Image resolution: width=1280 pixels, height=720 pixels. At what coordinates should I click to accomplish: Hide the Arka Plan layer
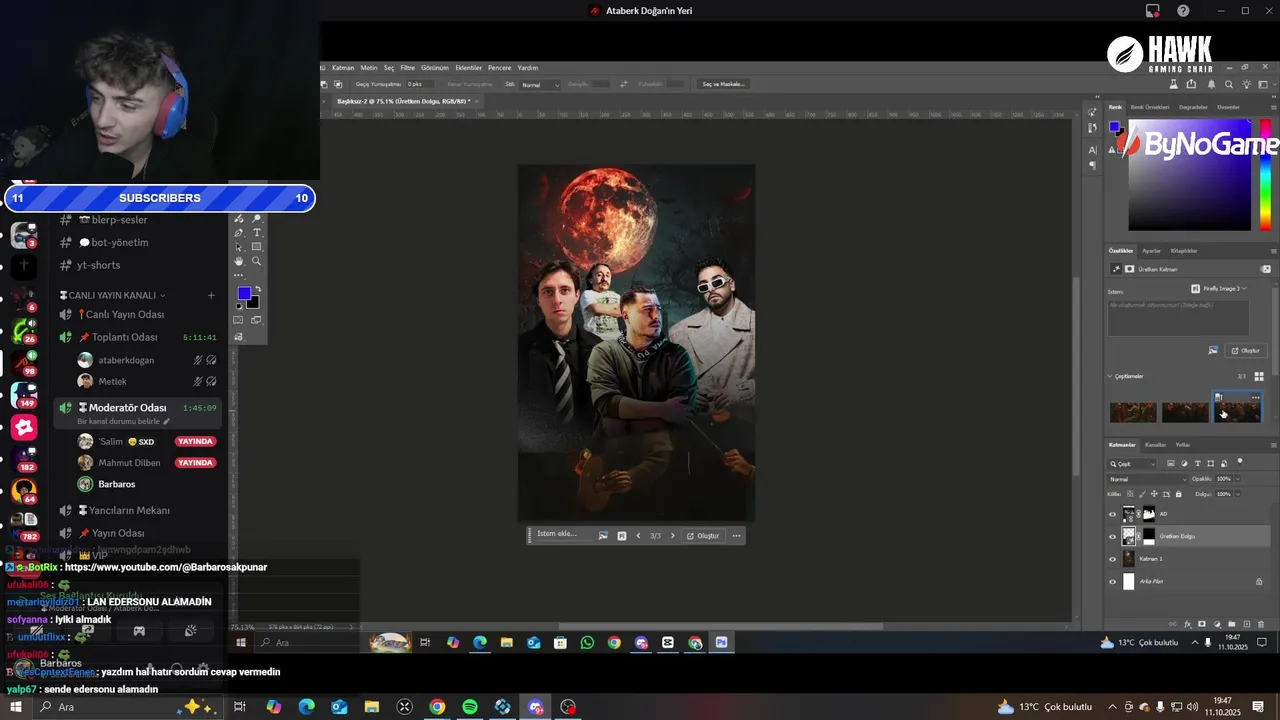[1112, 581]
